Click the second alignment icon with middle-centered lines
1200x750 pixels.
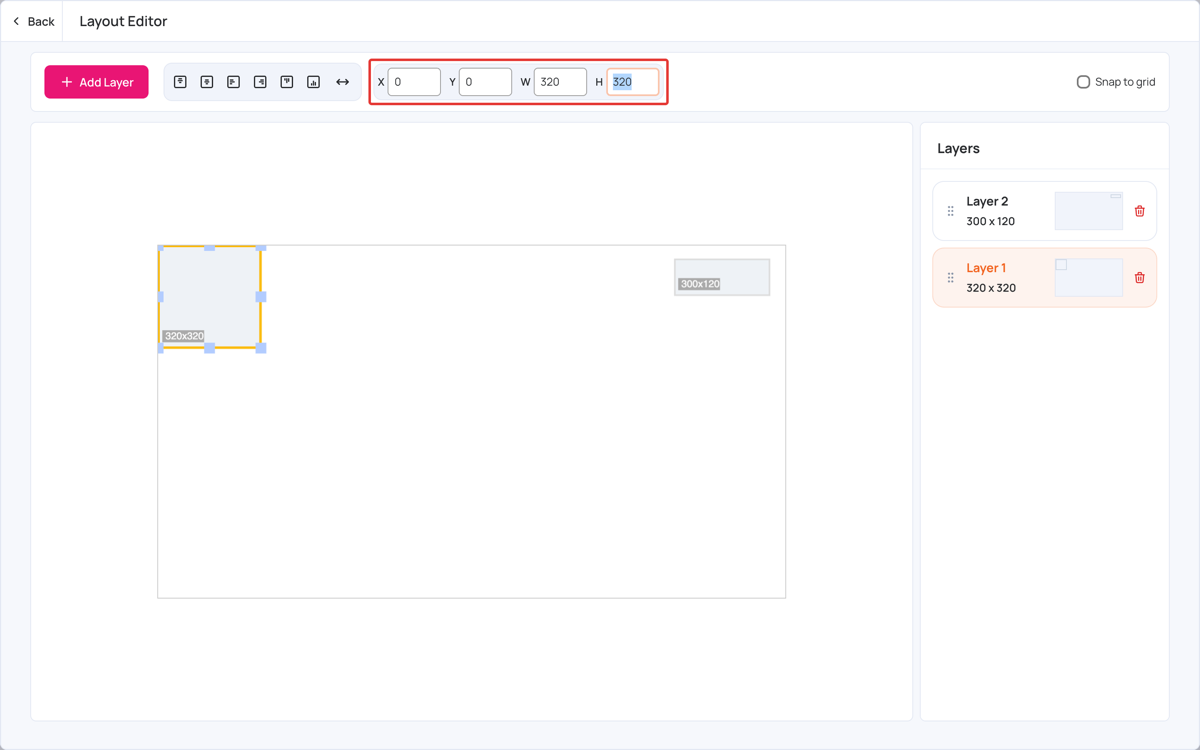(207, 82)
